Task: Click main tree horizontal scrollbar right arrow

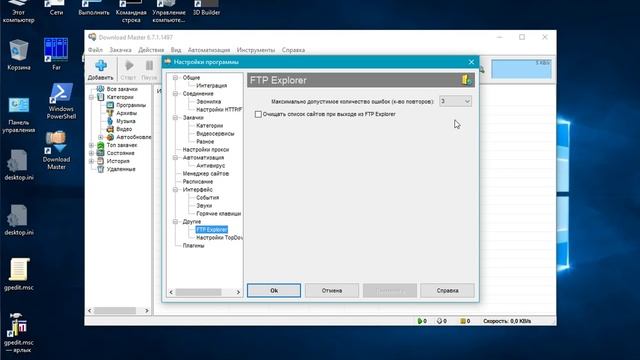Action: 147,311
